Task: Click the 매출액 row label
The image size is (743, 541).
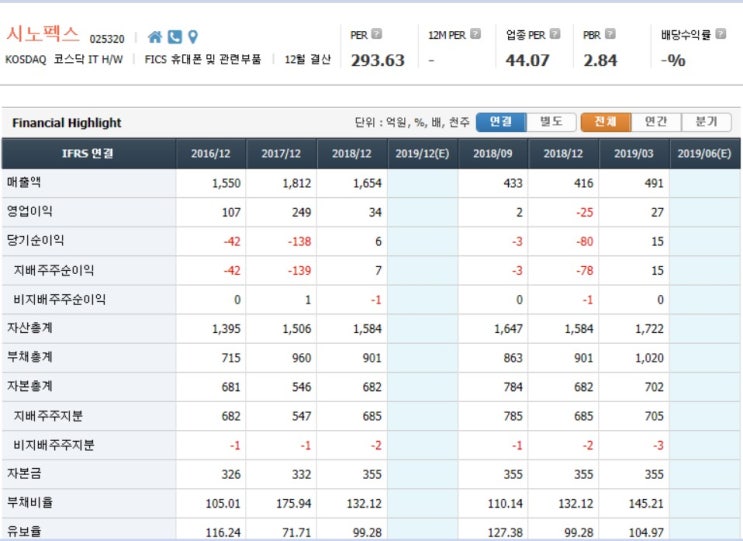Action: click(24, 182)
